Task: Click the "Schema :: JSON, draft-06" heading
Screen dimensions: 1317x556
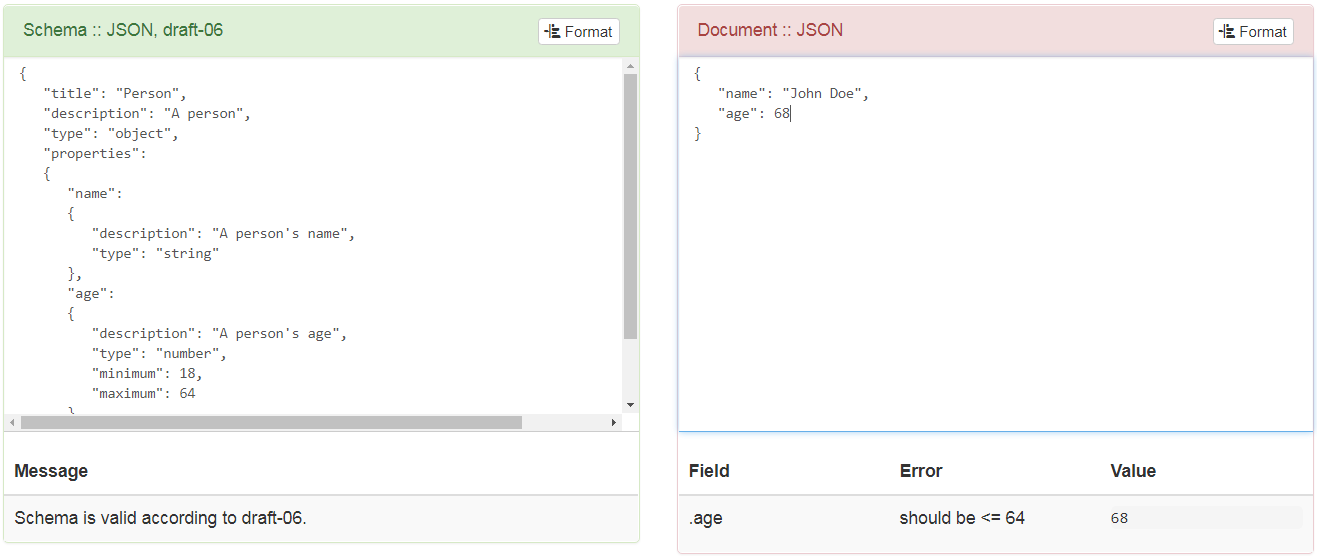Action: [123, 30]
